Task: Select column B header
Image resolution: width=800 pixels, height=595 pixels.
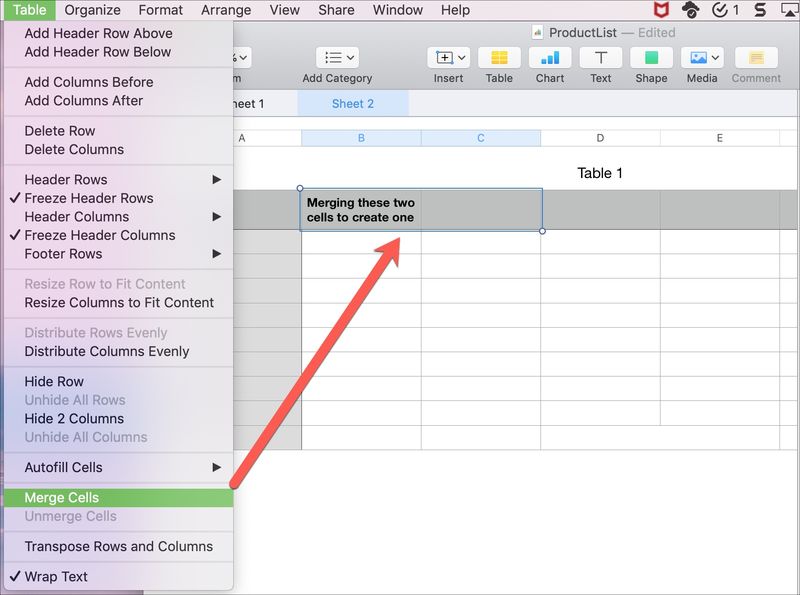Action: coord(361,138)
